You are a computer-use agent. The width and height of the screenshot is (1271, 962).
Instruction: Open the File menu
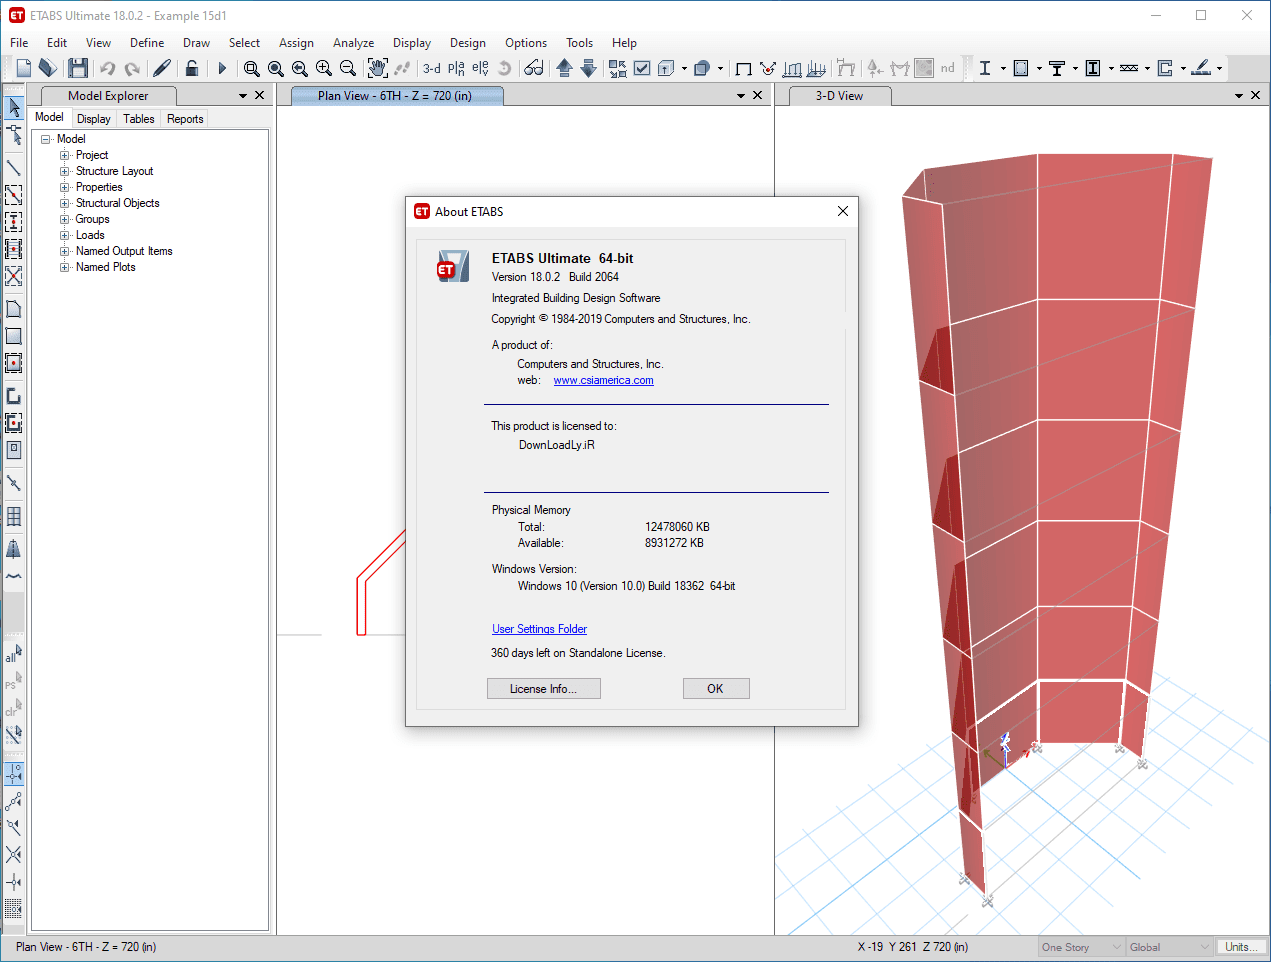pyautogui.click(x=19, y=43)
